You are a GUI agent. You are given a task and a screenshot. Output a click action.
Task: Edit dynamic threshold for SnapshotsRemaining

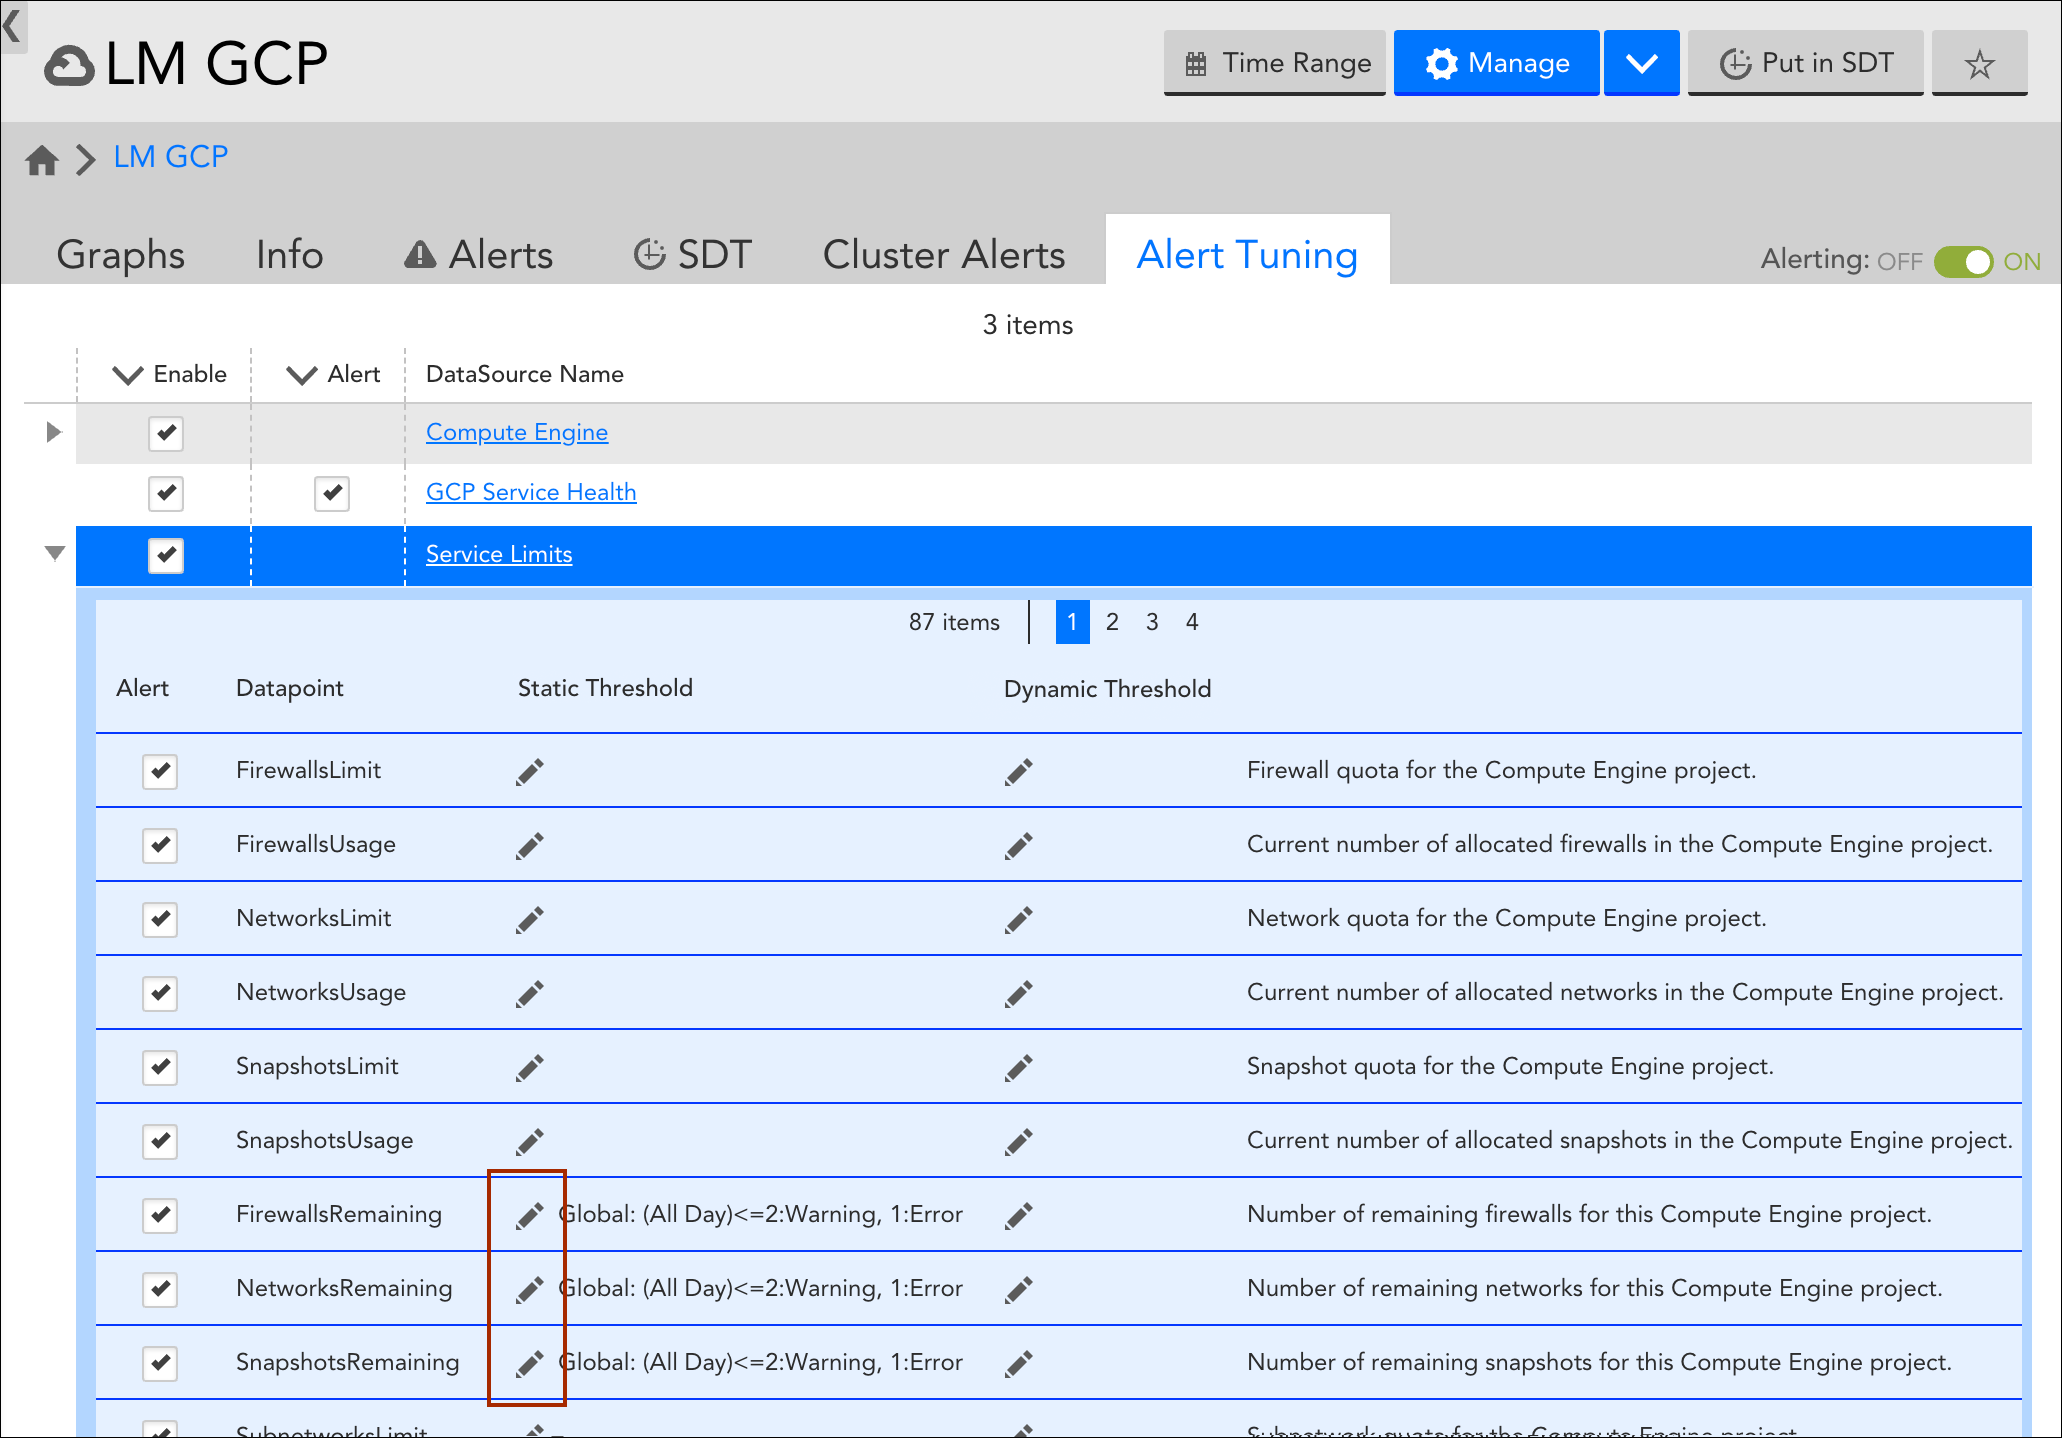1018,1363
